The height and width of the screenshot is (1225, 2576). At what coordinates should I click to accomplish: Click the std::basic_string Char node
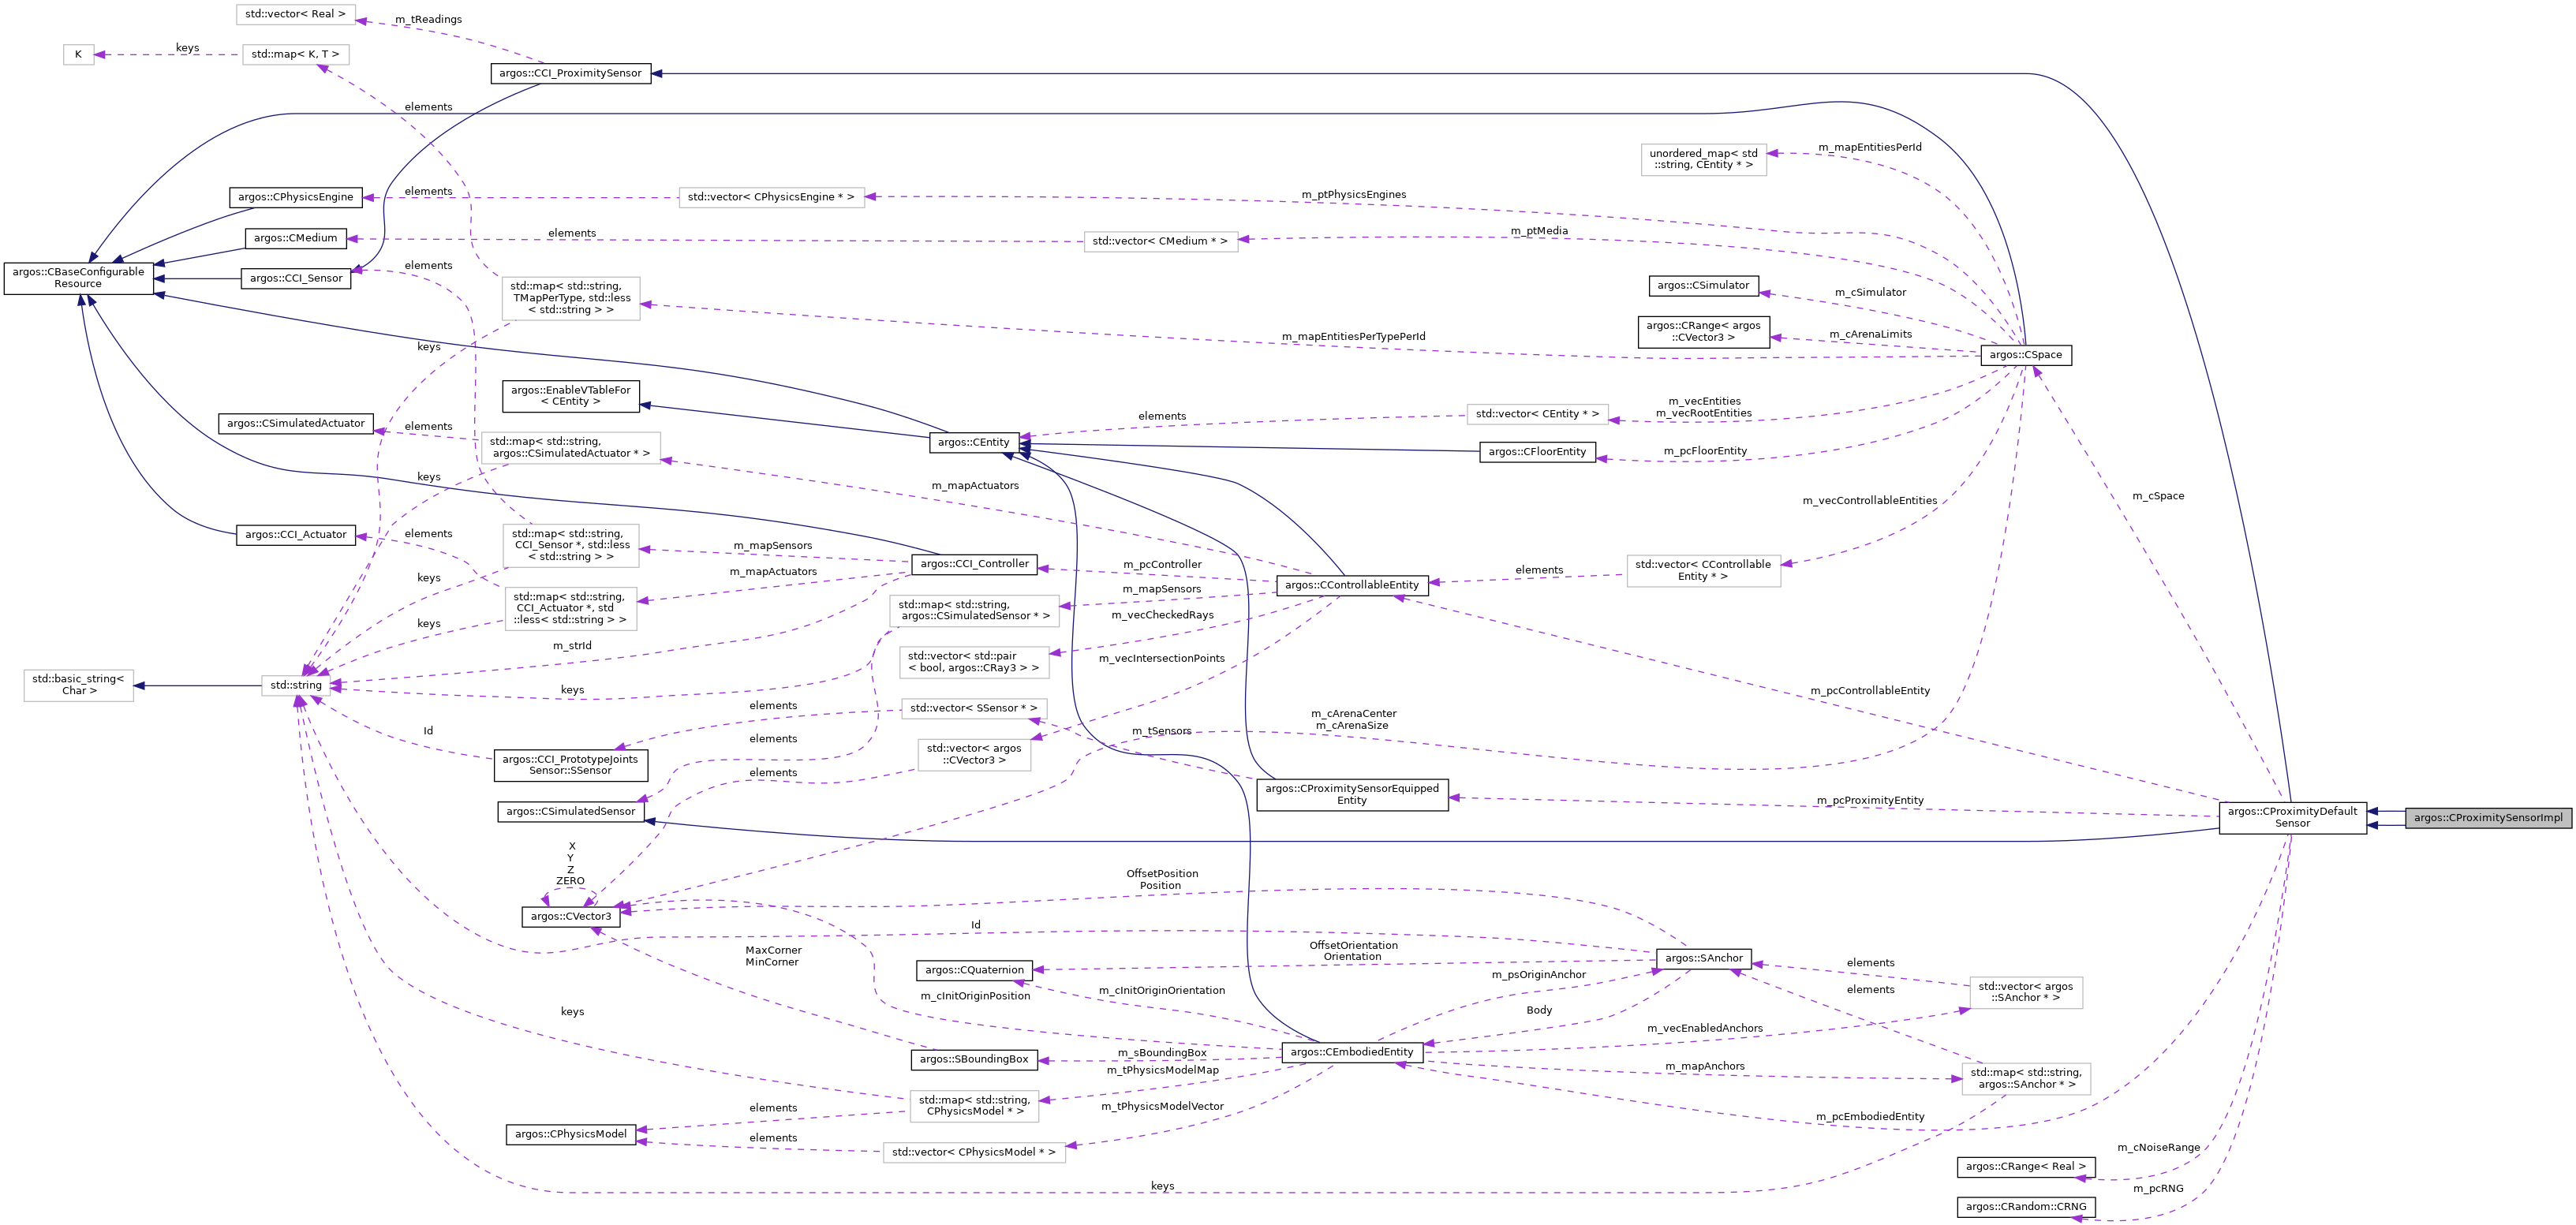pos(78,685)
